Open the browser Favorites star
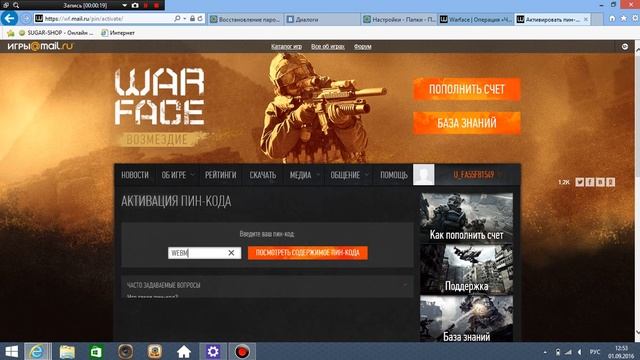Screen dimensions: 640x360 point(624,18)
